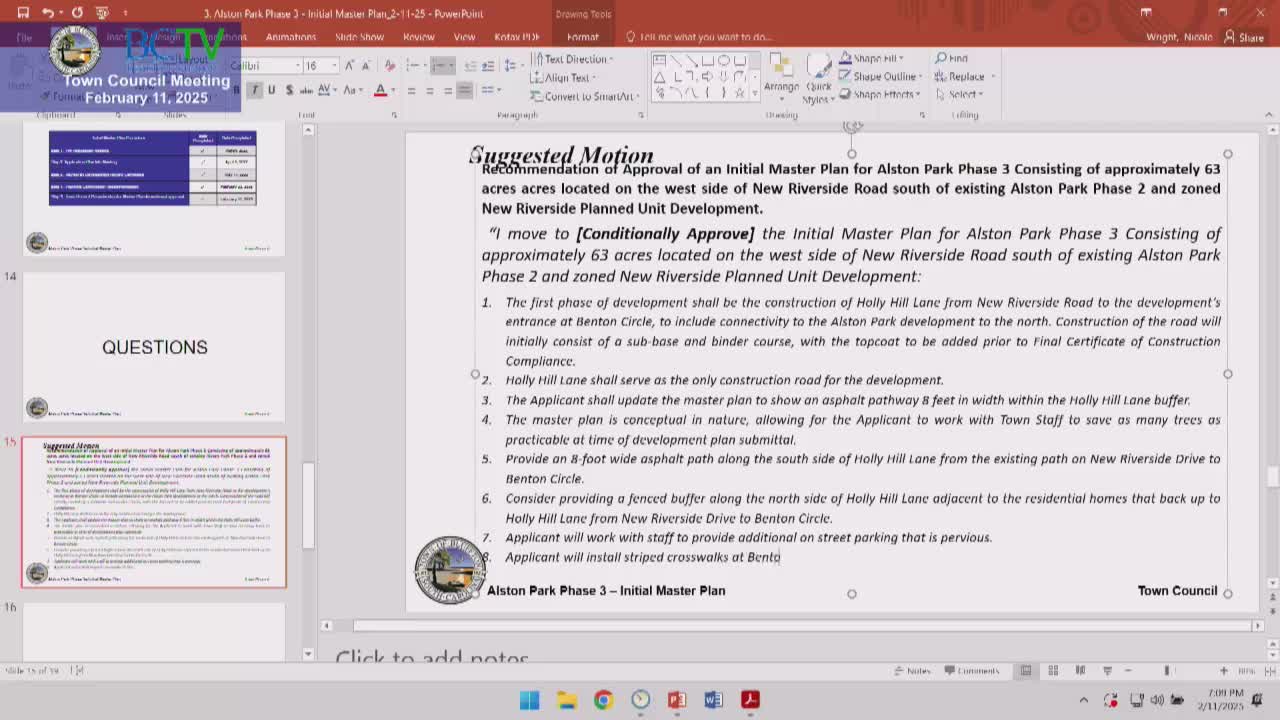Redo the last action

coord(77,13)
